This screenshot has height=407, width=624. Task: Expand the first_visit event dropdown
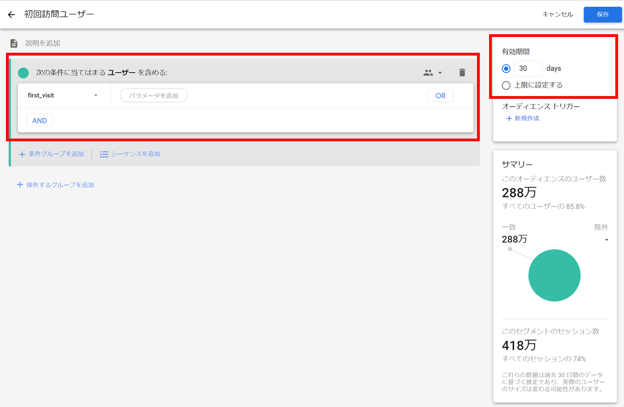click(96, 96)
